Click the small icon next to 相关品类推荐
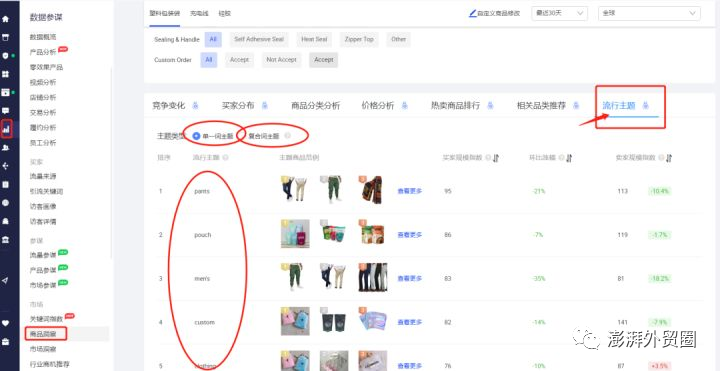The height and width of the screenshot is (371, 720). tap(576, 106)
